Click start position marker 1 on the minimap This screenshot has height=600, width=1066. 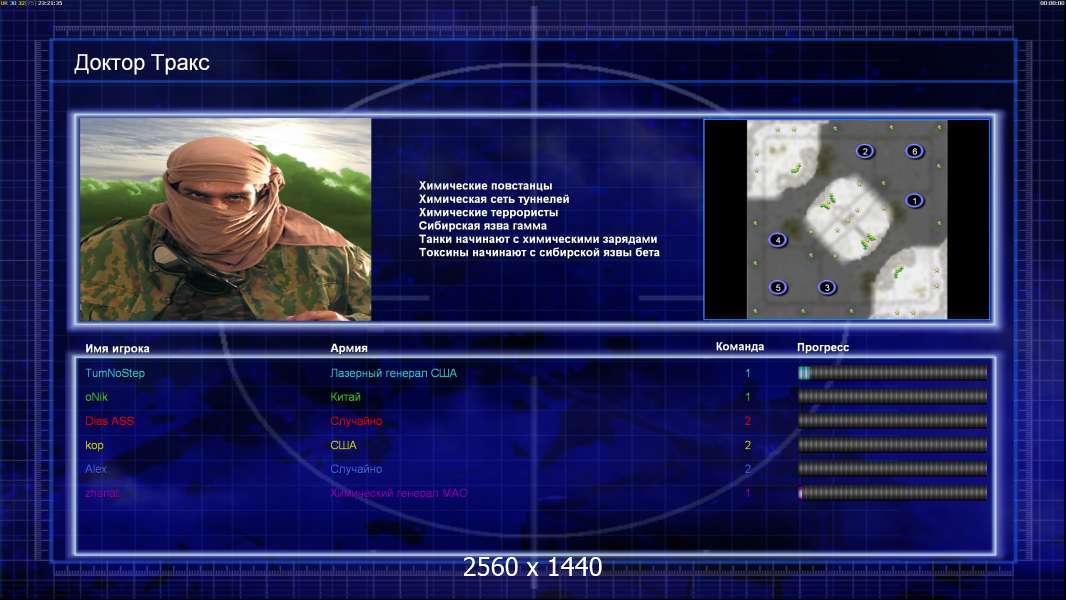tap(914, 200)
